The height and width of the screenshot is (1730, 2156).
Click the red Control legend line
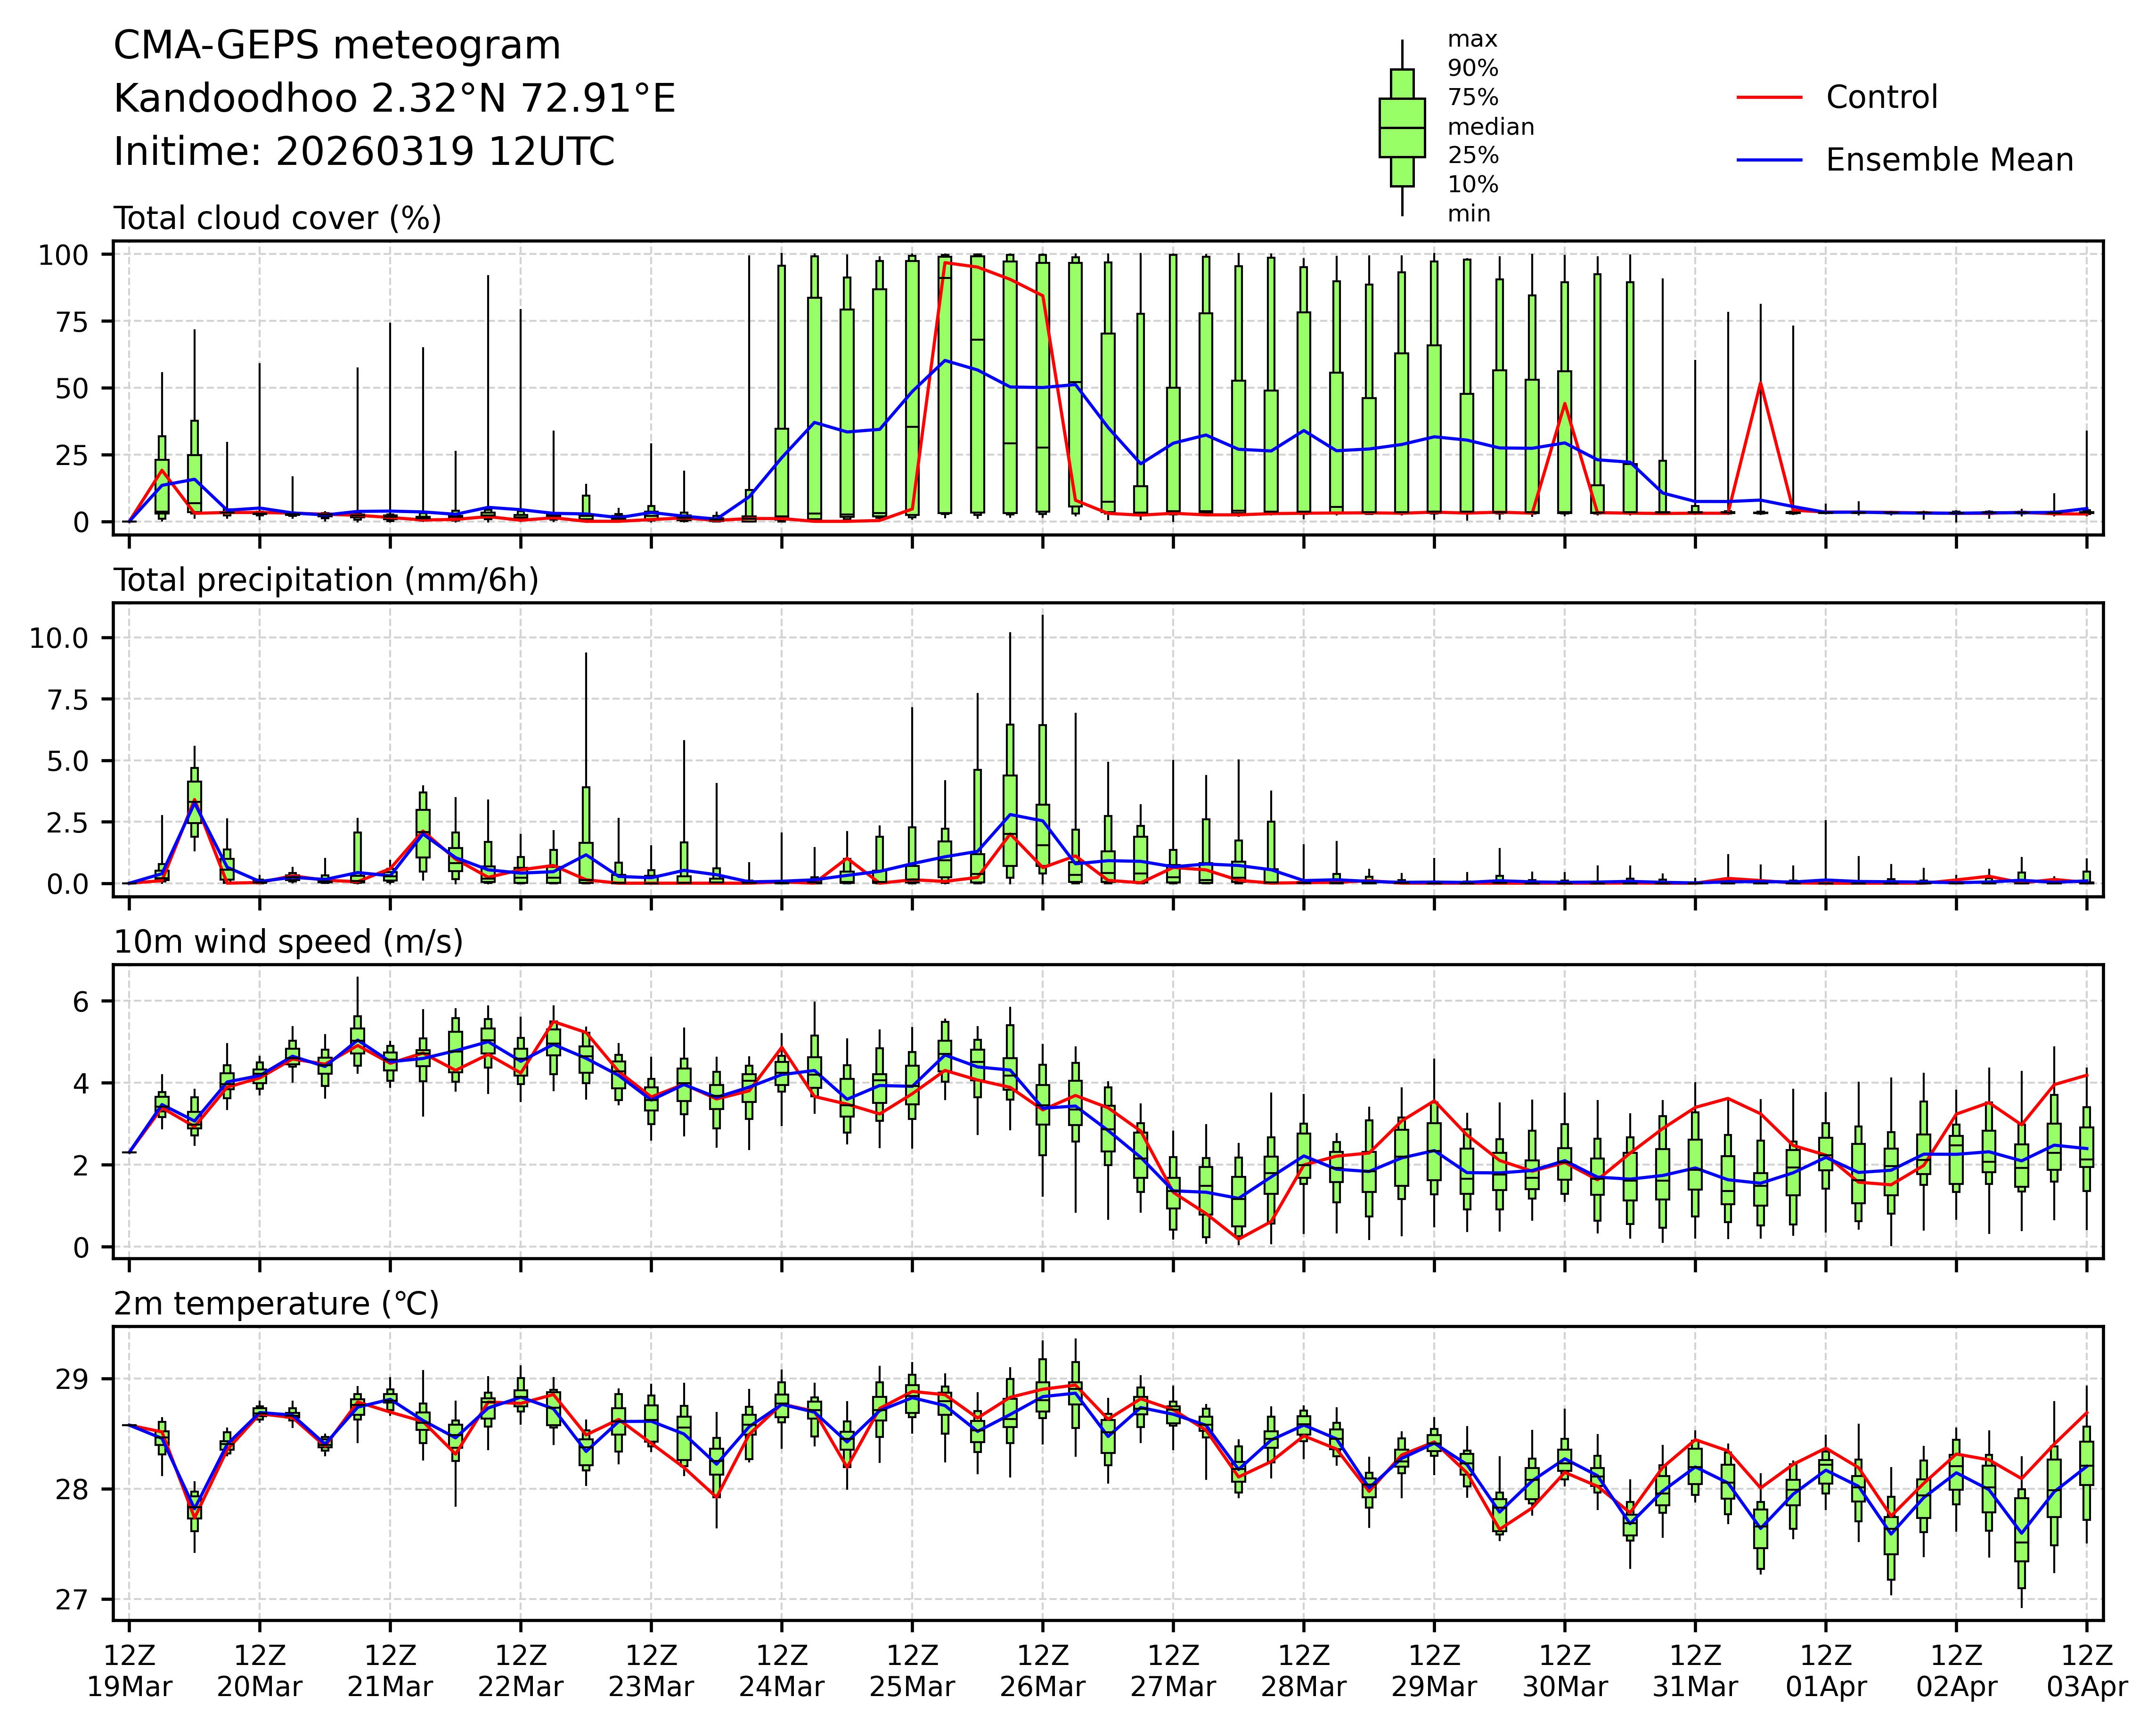[x=1769, y=98]
